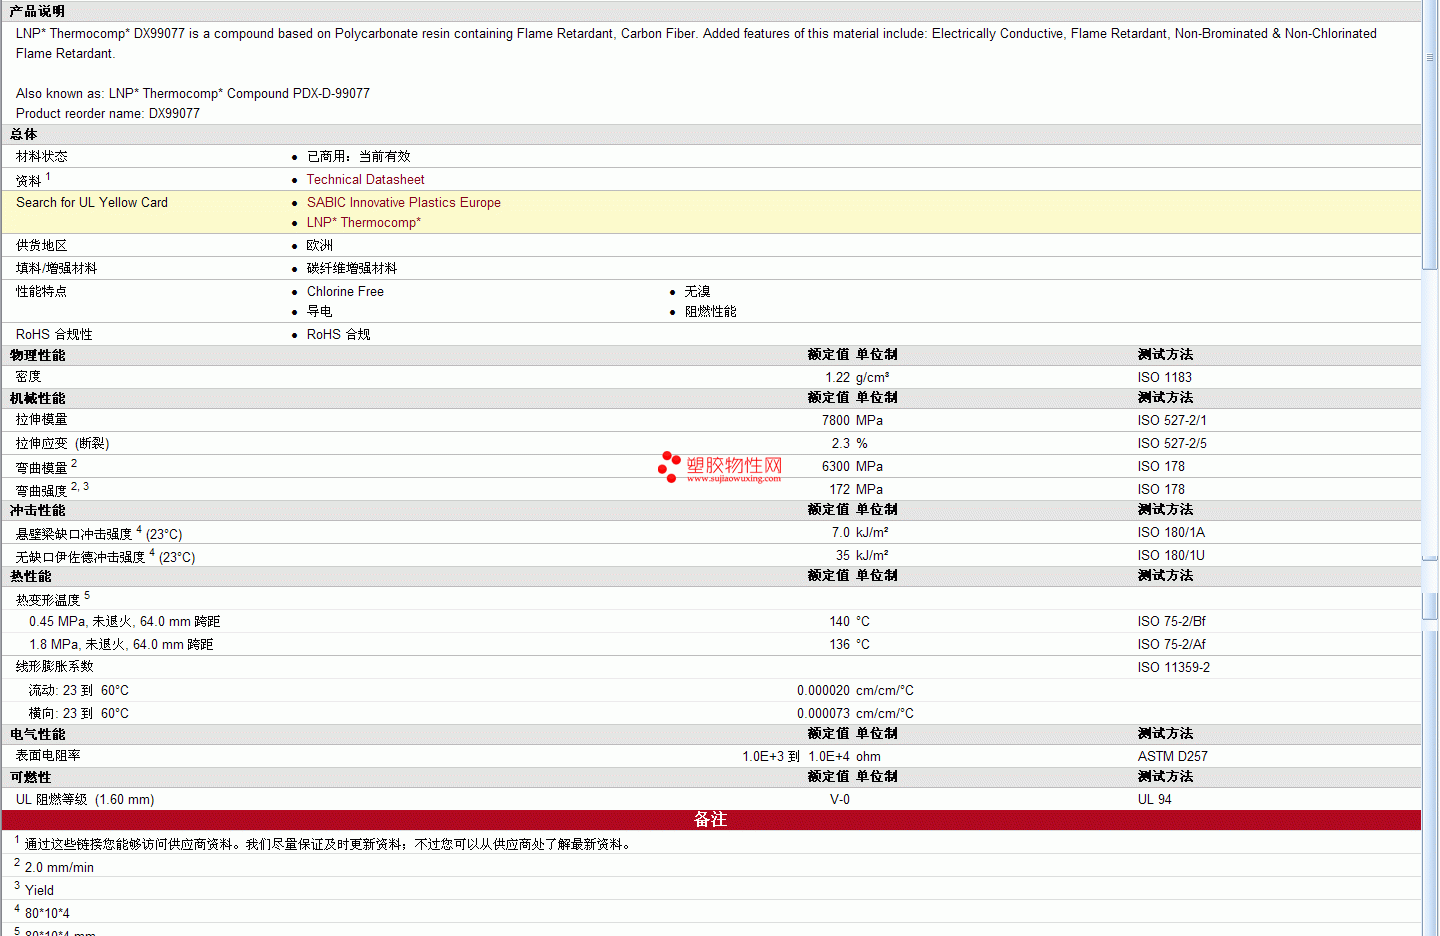Select the 欧洲 supply region entry
The image size is (1440, 936).
320,246
